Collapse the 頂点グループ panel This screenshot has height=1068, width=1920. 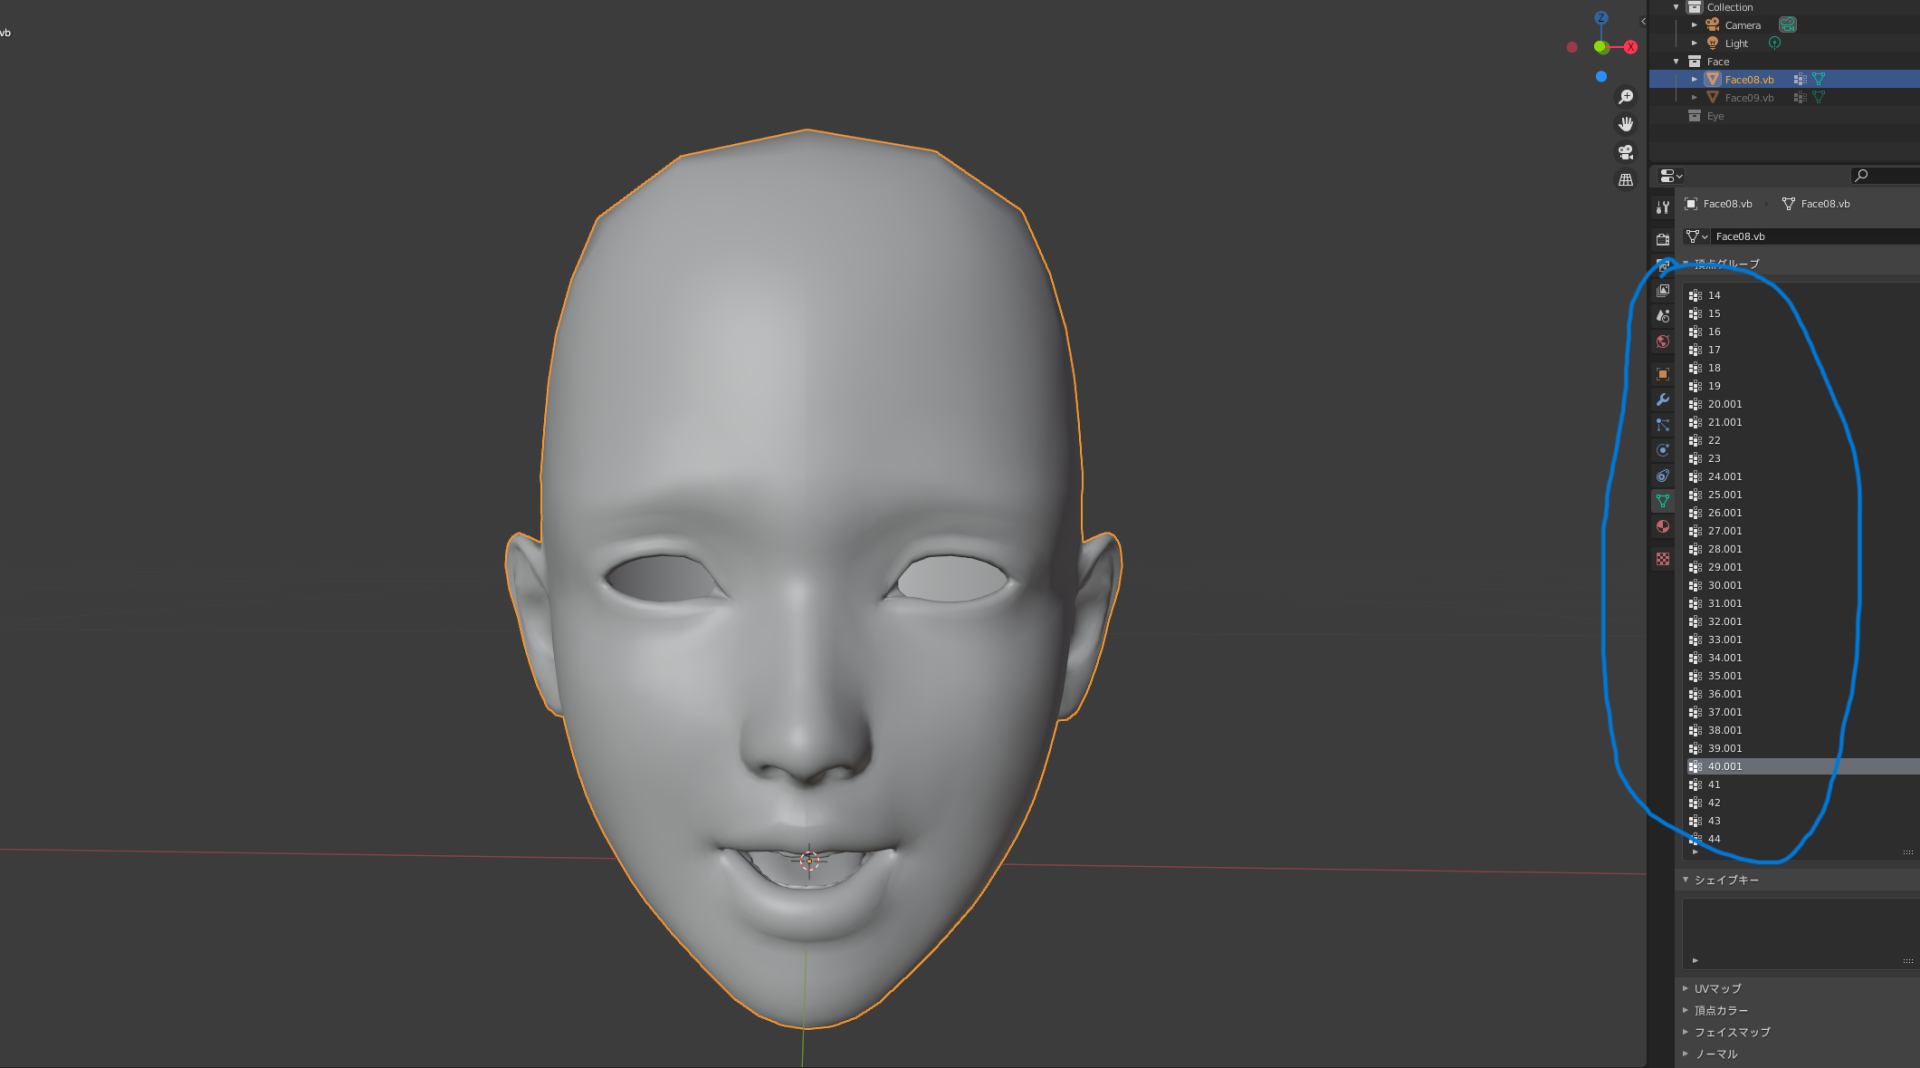tap(1686, 264)
